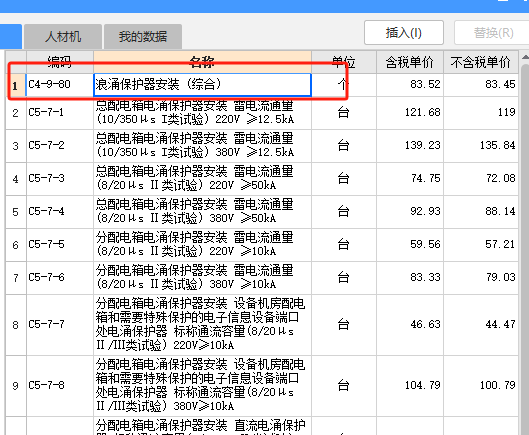Select code cell C5-7-1
Screen dimensions: 529x435
coord(60,113)
